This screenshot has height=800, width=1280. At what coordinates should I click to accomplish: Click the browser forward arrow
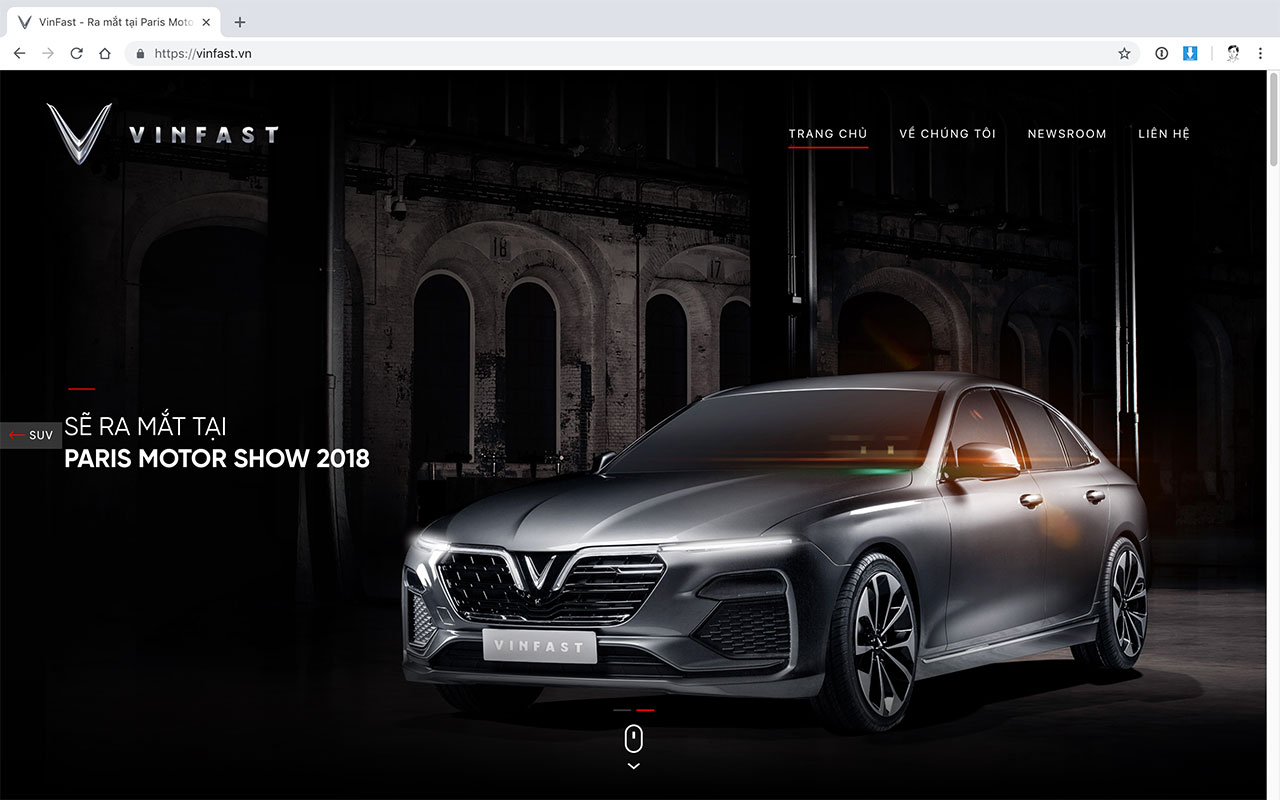coord(47,54)
